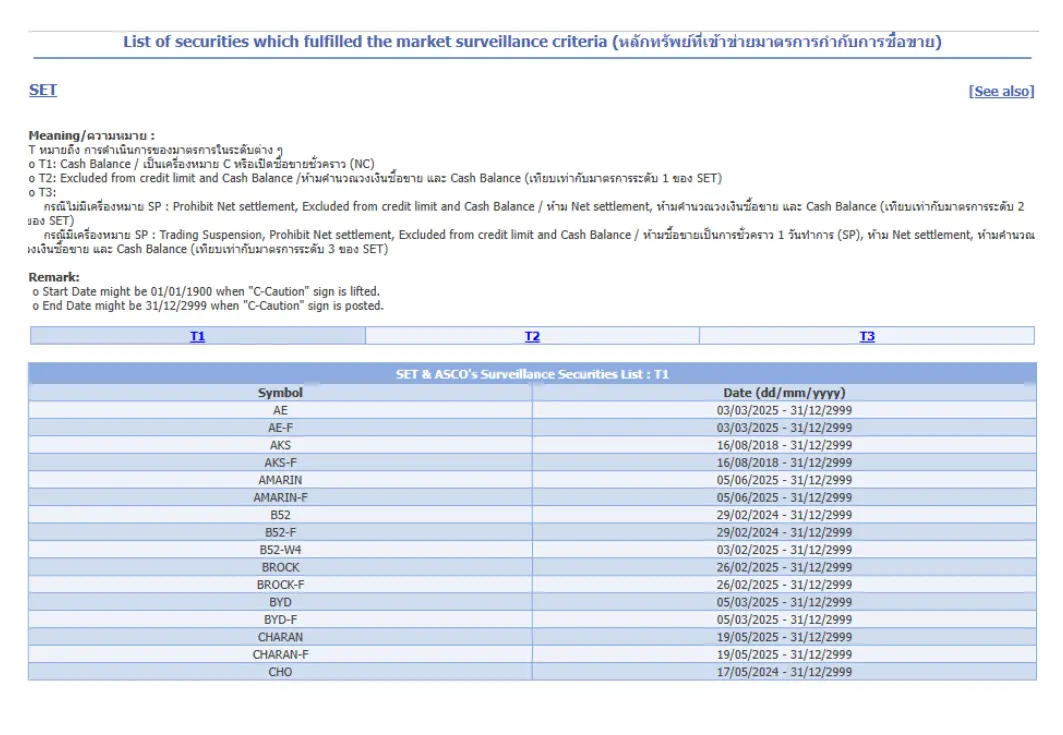Image resolution: width=1063 pixels, height=735 pixels.
Task: Click the Surveillance Securities List T1 table title
Action: (x=532, y=374)
